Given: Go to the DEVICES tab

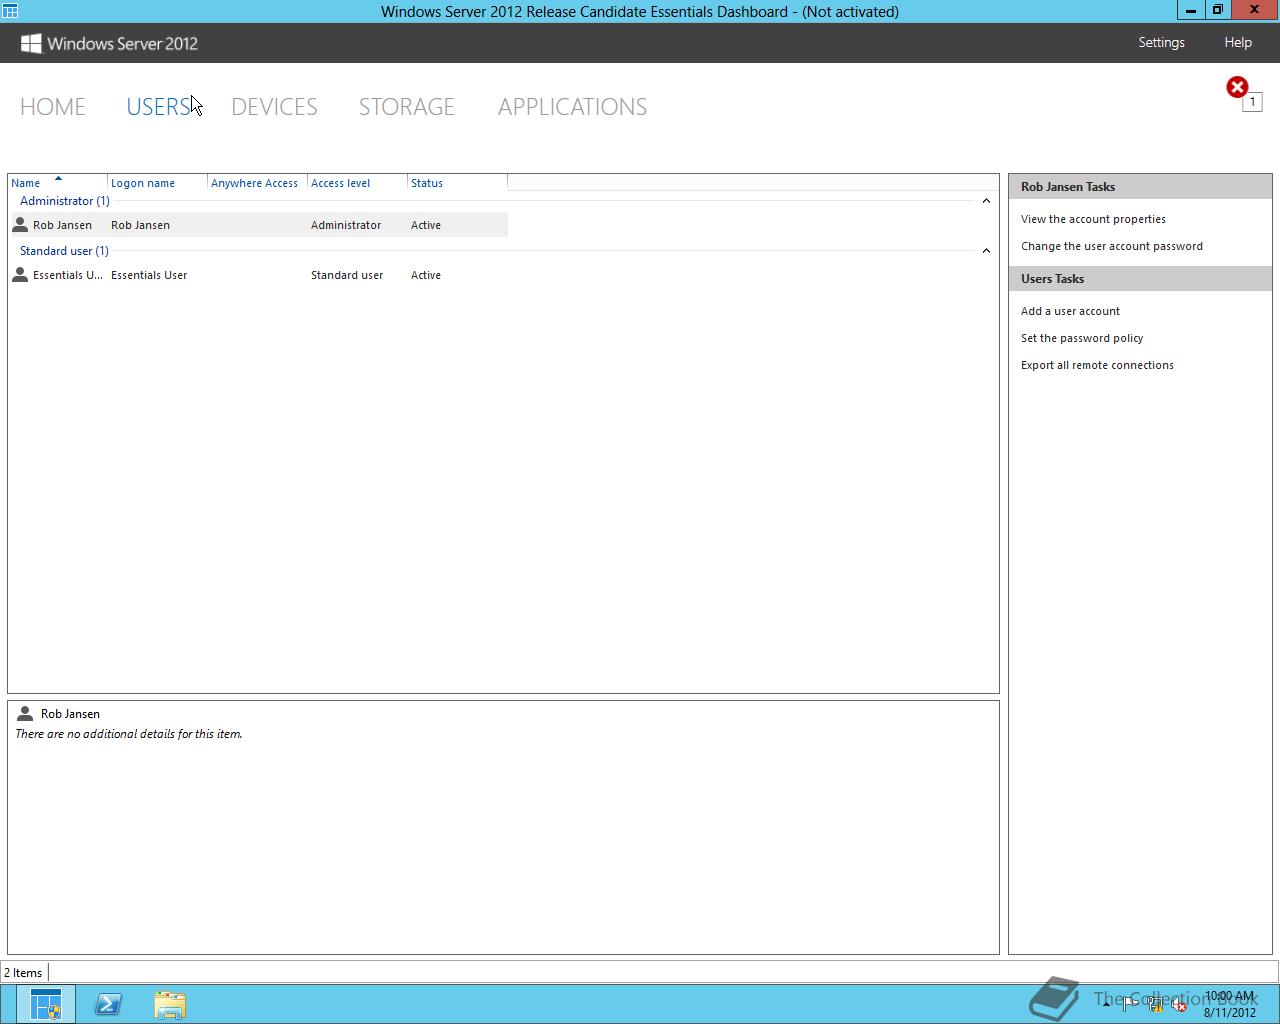Looking at the screenshot, I should (274, 107).
